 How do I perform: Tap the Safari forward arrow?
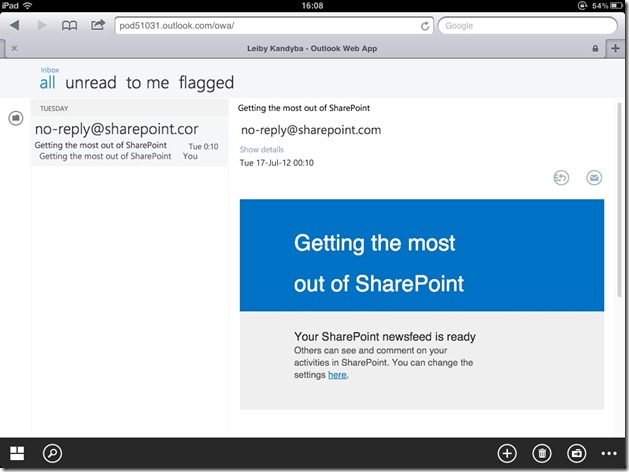[x=42, y=26]
